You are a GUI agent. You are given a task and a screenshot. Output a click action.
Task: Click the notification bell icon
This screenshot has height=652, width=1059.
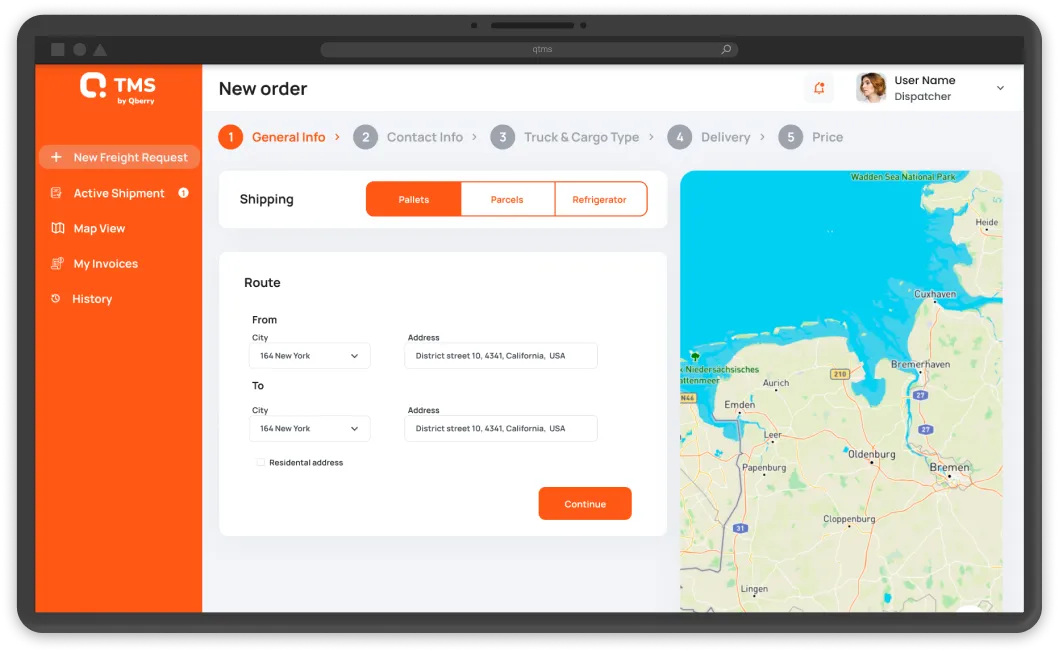[819, 88]
